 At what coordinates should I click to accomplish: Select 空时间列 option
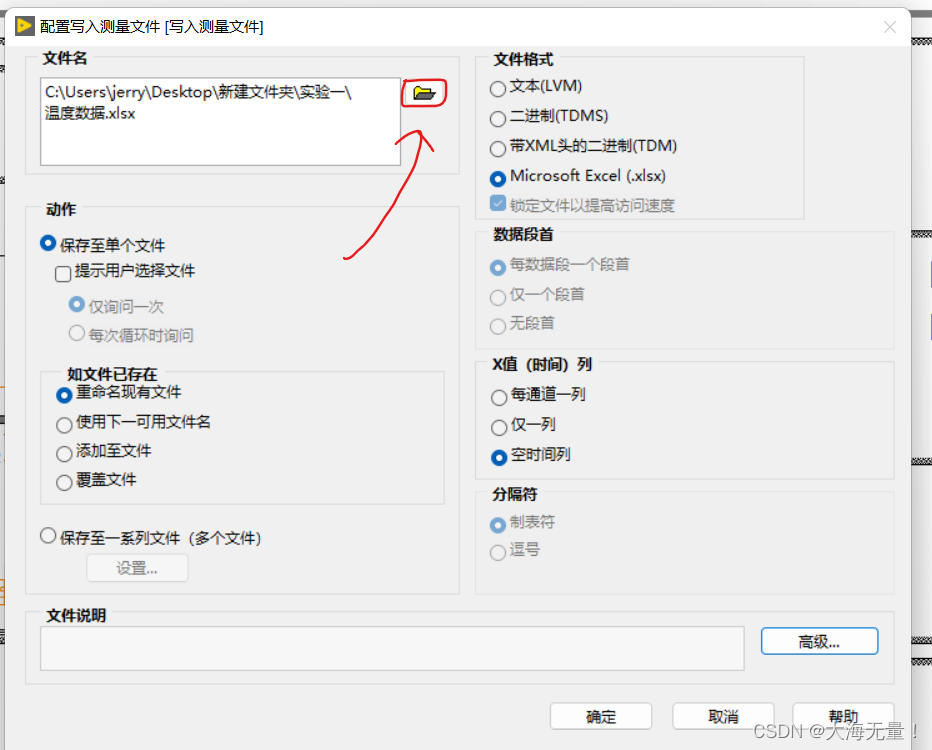[x=499, y=458]
